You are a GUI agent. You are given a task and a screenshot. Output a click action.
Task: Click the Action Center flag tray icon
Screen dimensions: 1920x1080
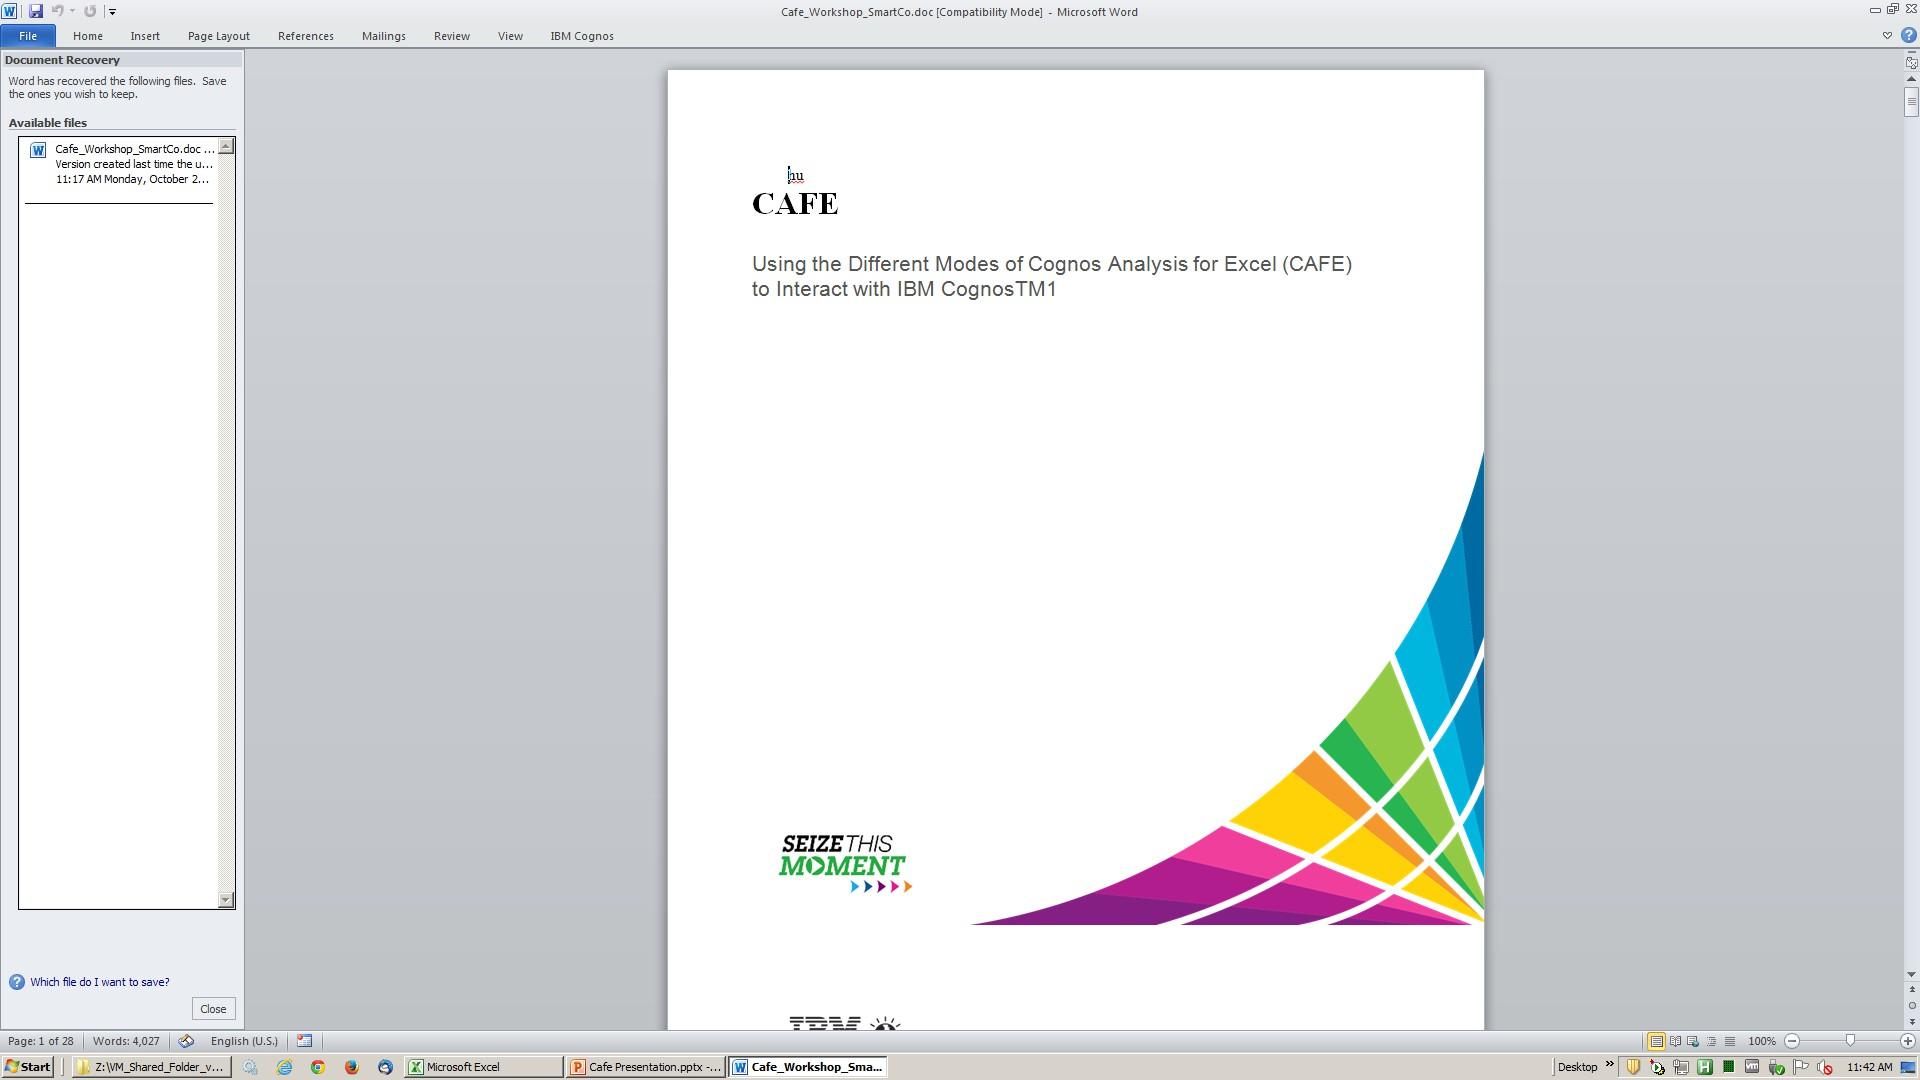(1801, 1067)
